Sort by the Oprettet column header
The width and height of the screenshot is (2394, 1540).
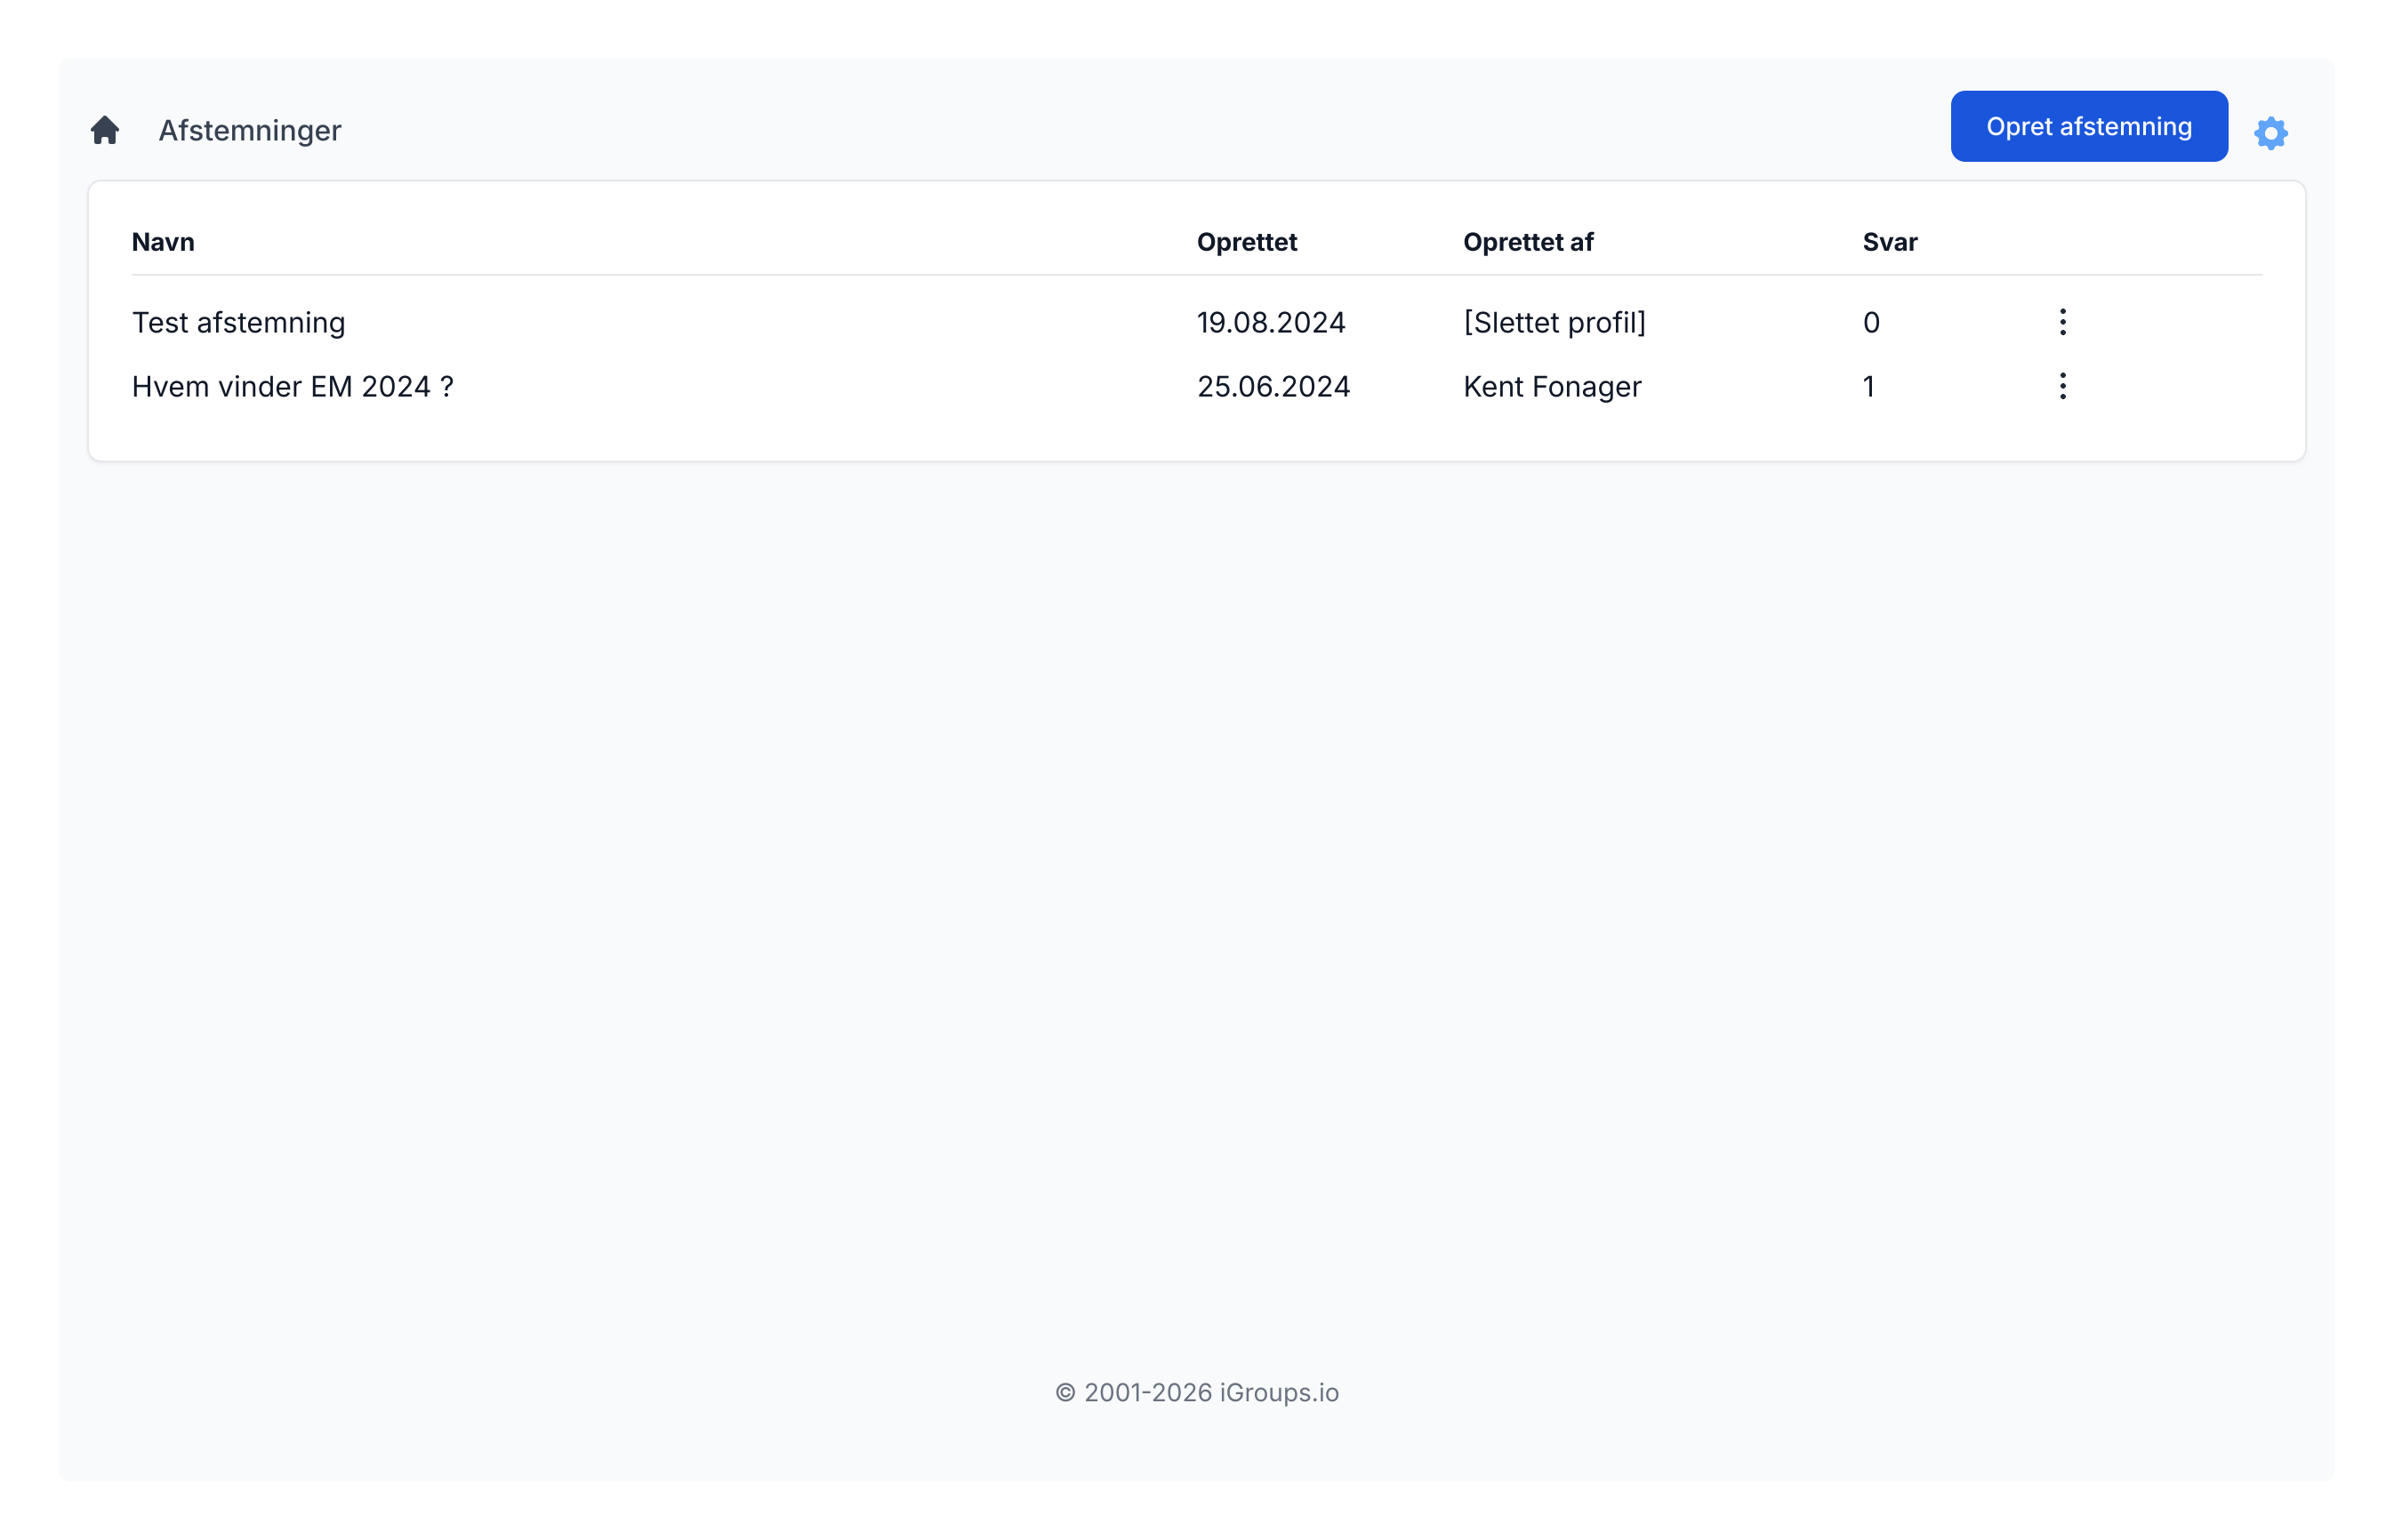(1246, 242)
